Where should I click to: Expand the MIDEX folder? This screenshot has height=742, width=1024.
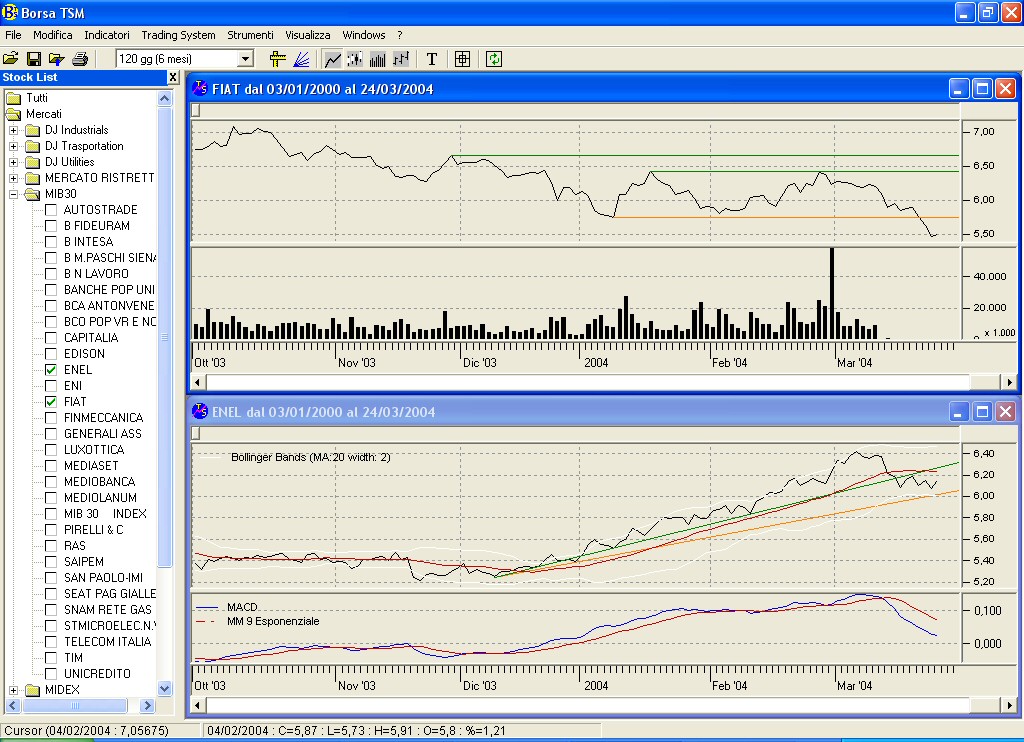click(x=13, y=690)
